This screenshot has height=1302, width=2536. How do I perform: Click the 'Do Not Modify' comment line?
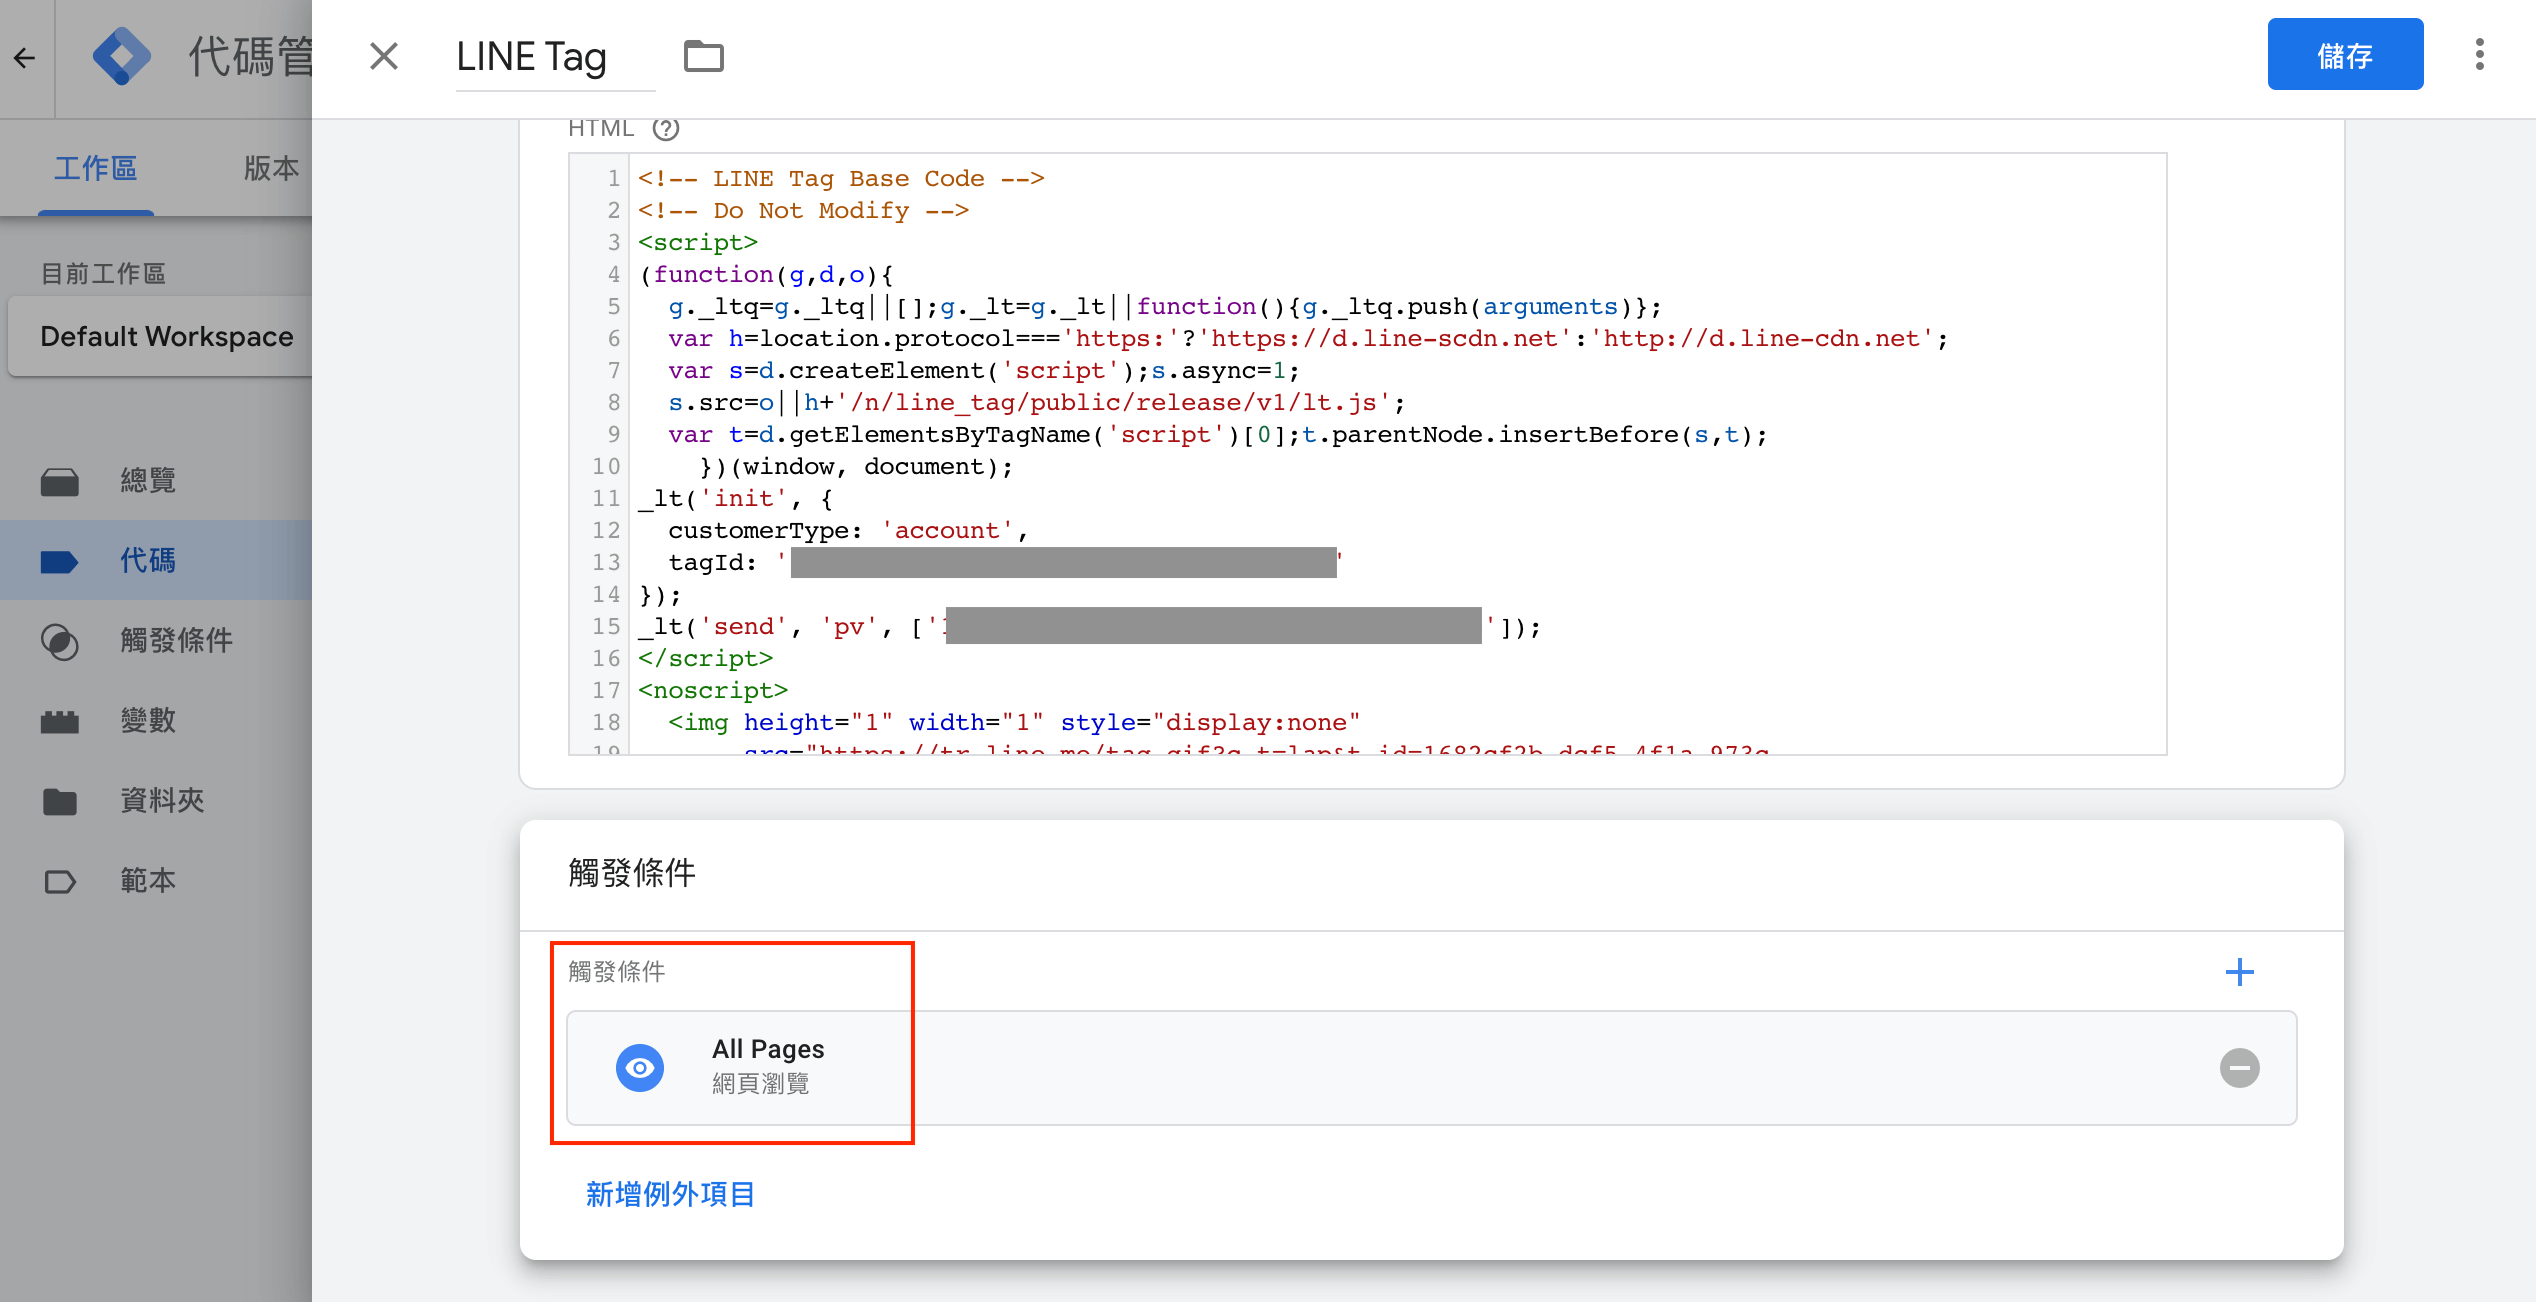pyautogui.click(x=803, y=211)
